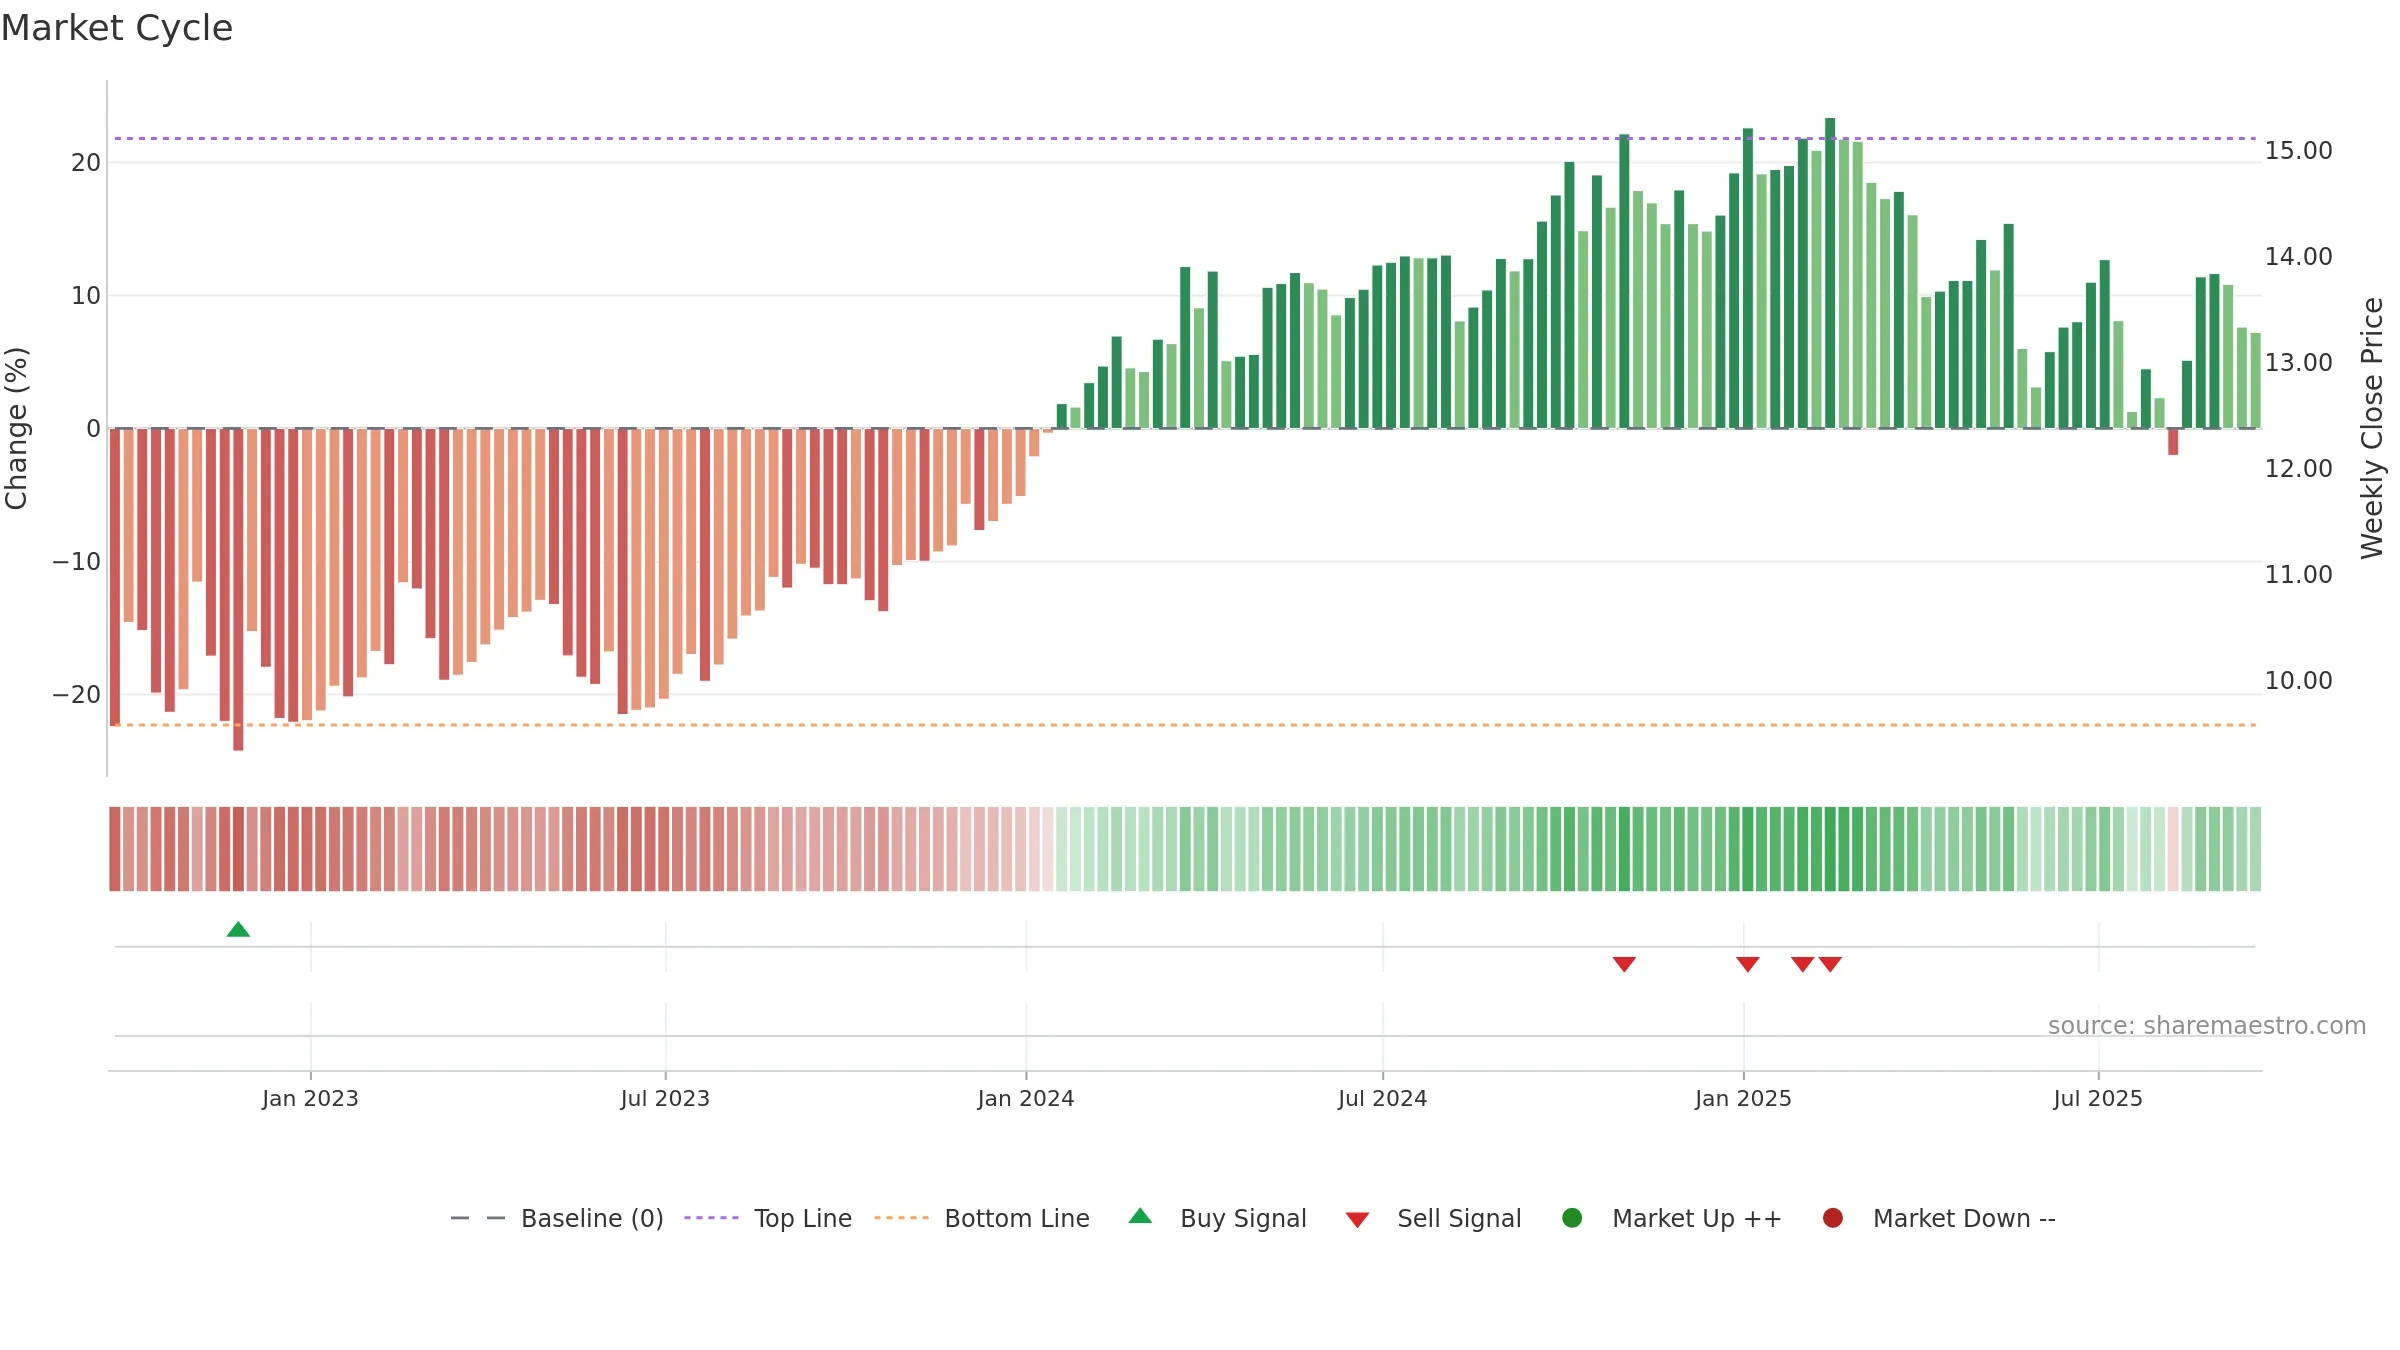Click the 10.00 right axis value

[x=2298, y=681]
